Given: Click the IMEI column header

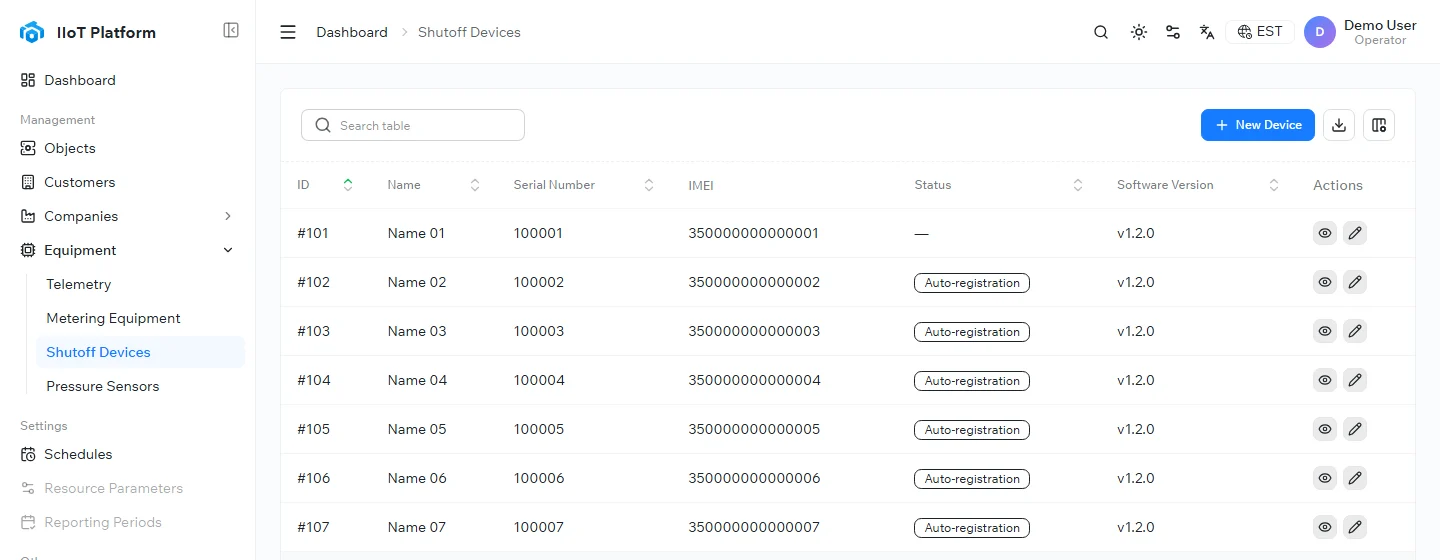Looking at the screenshot, I should [x=701, y=185].
